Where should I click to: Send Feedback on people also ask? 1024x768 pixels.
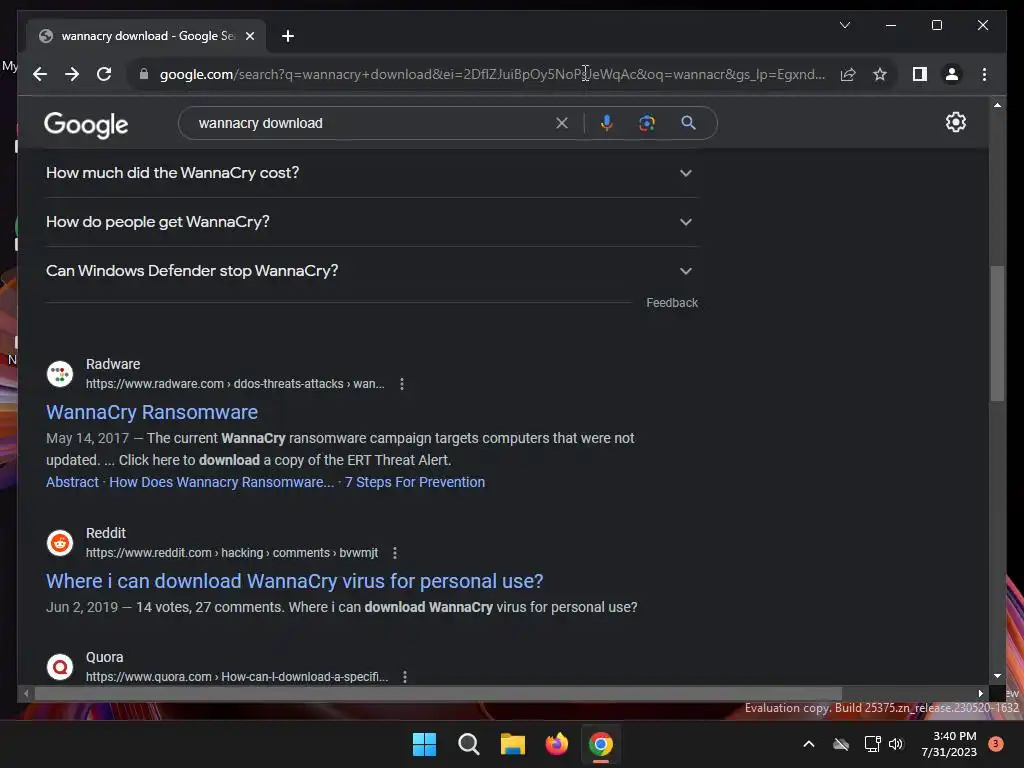tap(672, 303)
